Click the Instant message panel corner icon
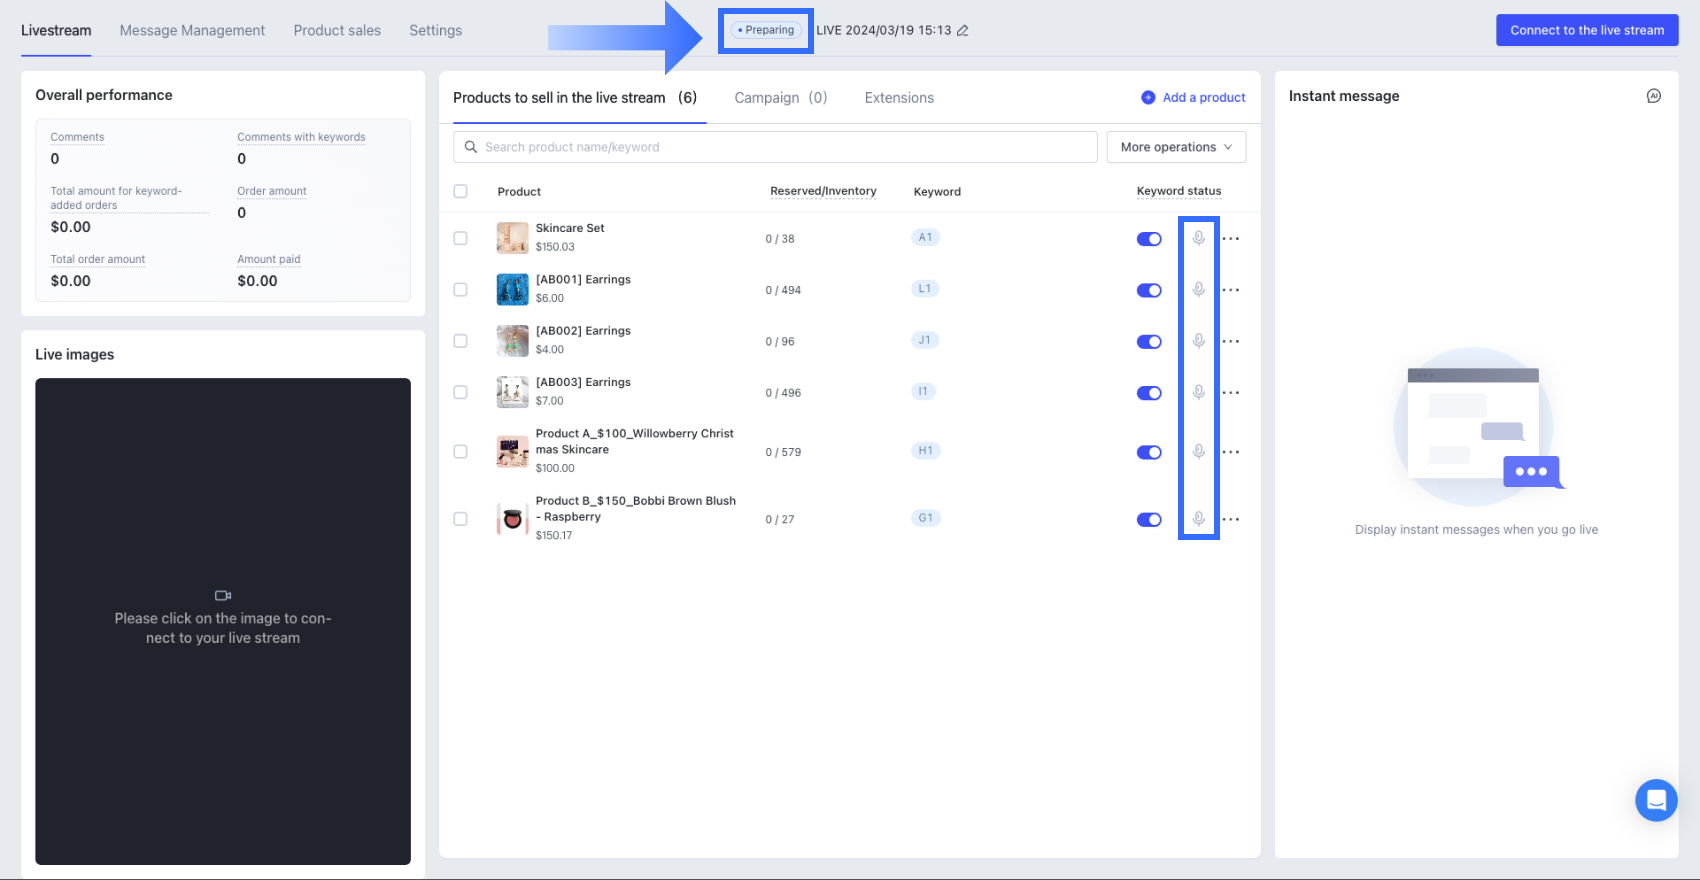The width and height of the screenshot is (1700, 880). [1654, 96]
